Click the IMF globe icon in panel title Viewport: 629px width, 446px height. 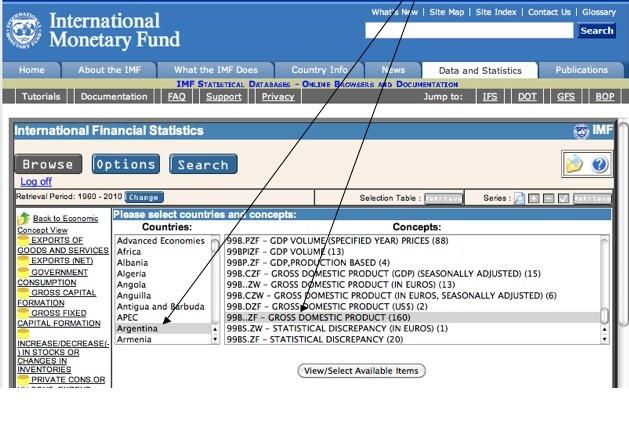pyautogui.click(x=581, y=131)
